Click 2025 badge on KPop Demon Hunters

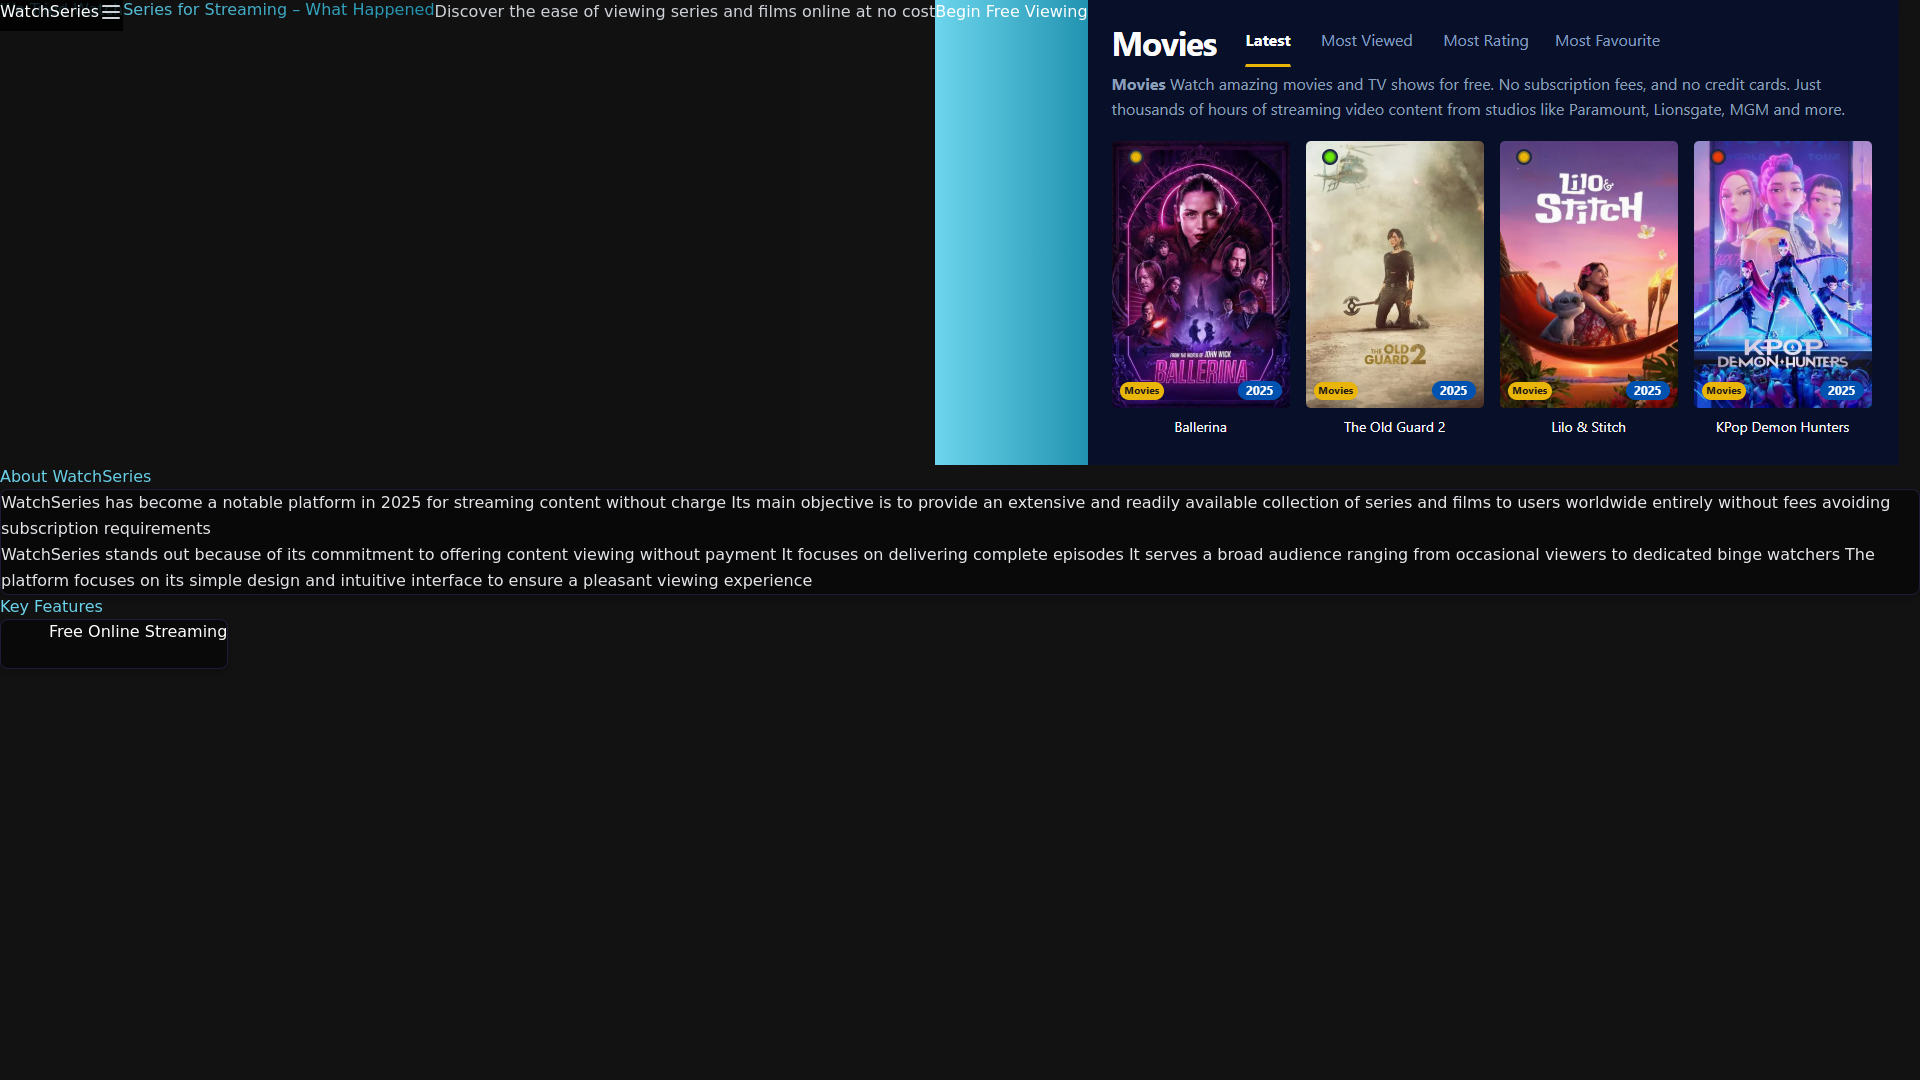(1841, 391)
